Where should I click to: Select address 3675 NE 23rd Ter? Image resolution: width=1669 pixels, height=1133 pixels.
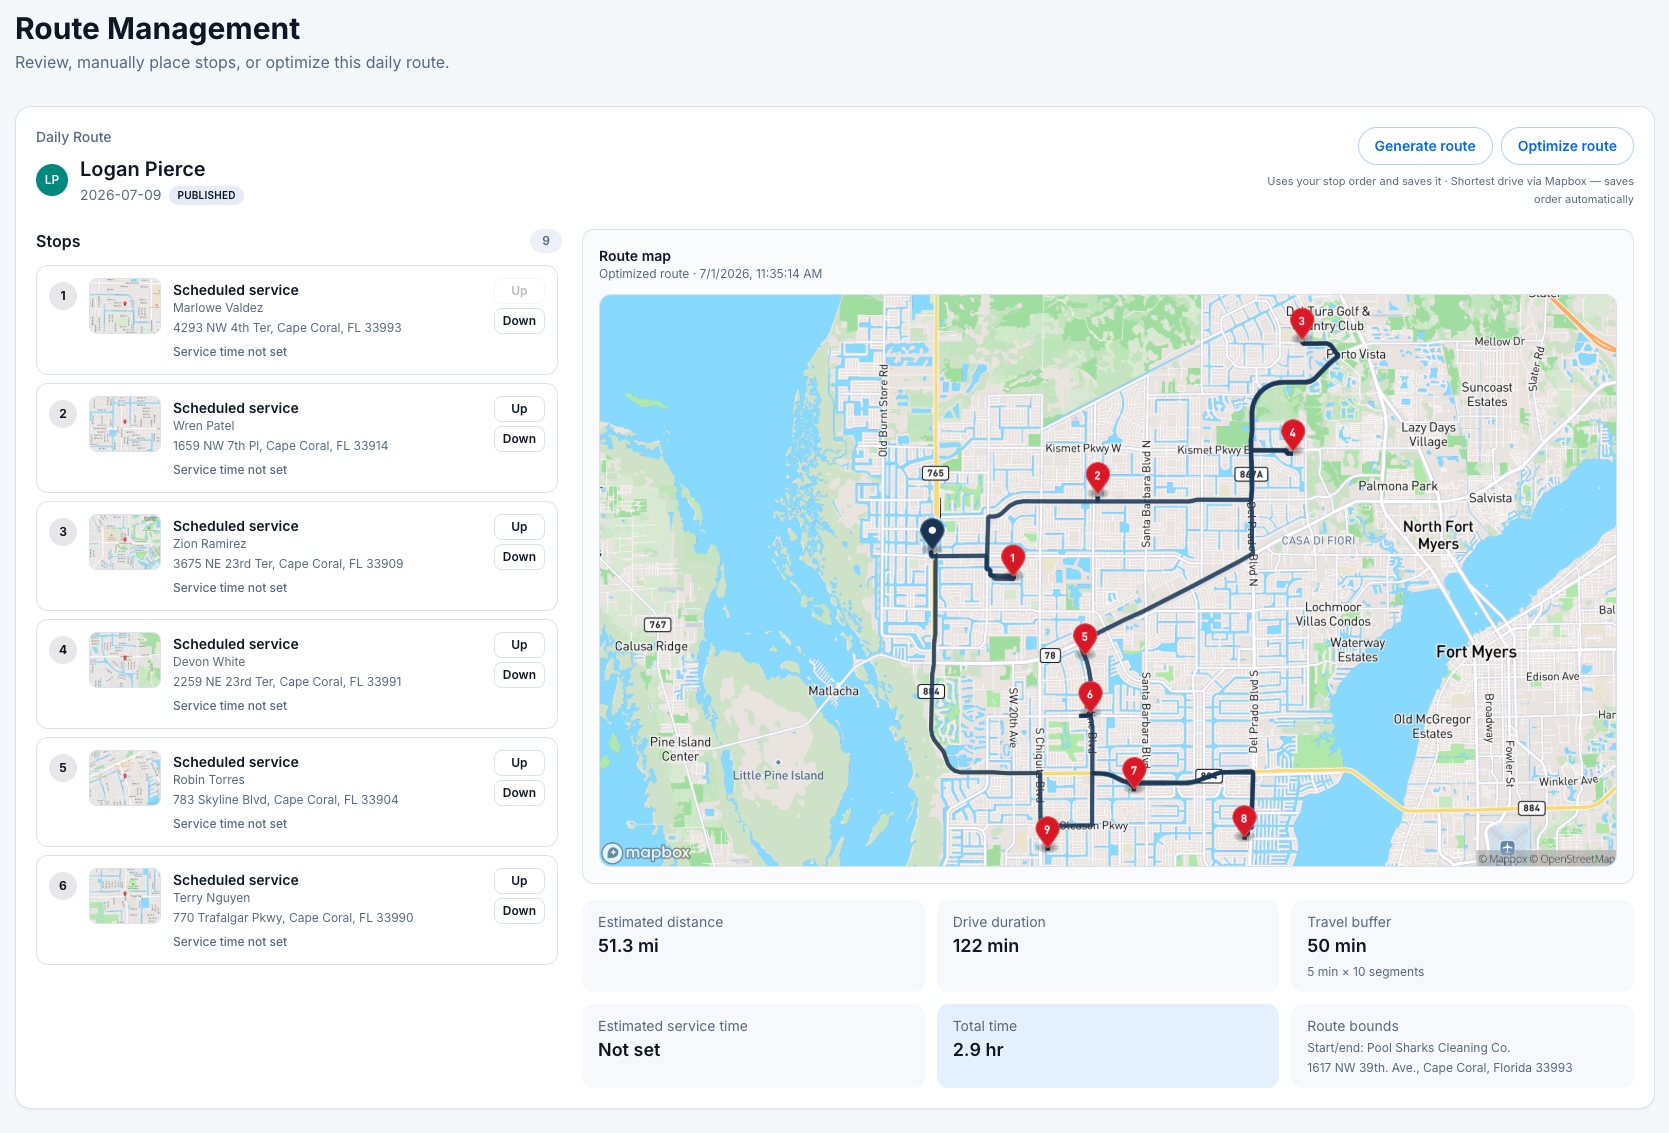click(x=288, y=564)
